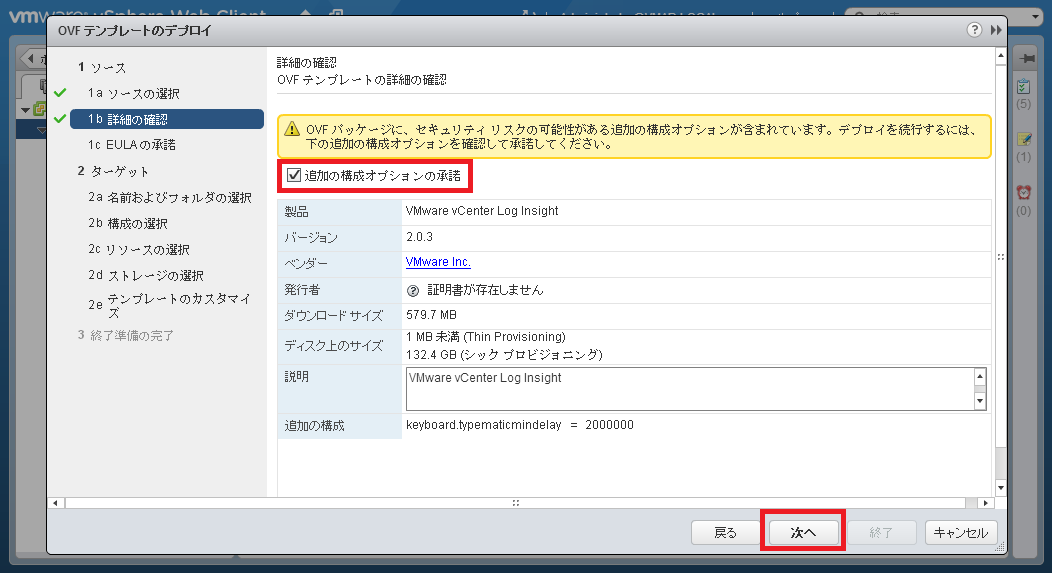Click 132.4 GB thick provisioning text
1052x573 pixels.
[x=505, y=354]
